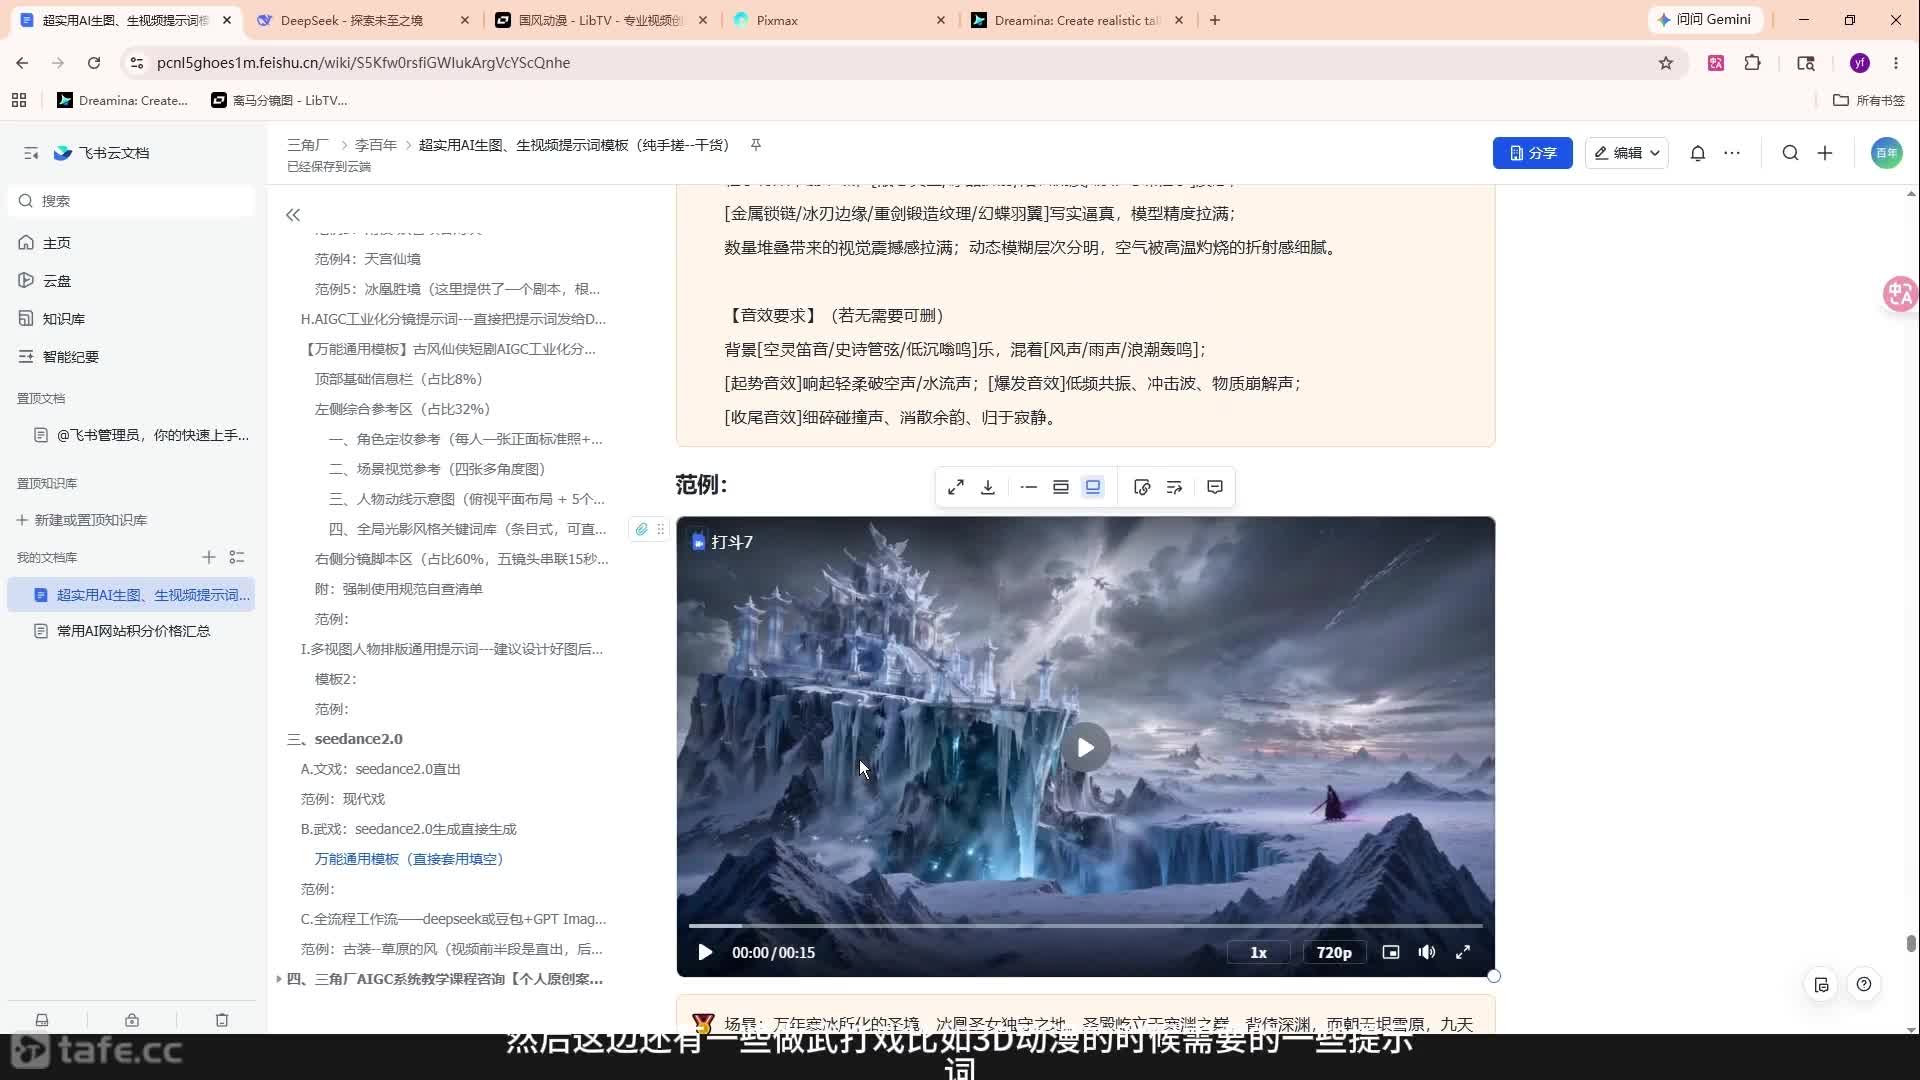The image size is (1920, 1080).
Task: Open notifications bell icon
Action: pos(1698,153)
